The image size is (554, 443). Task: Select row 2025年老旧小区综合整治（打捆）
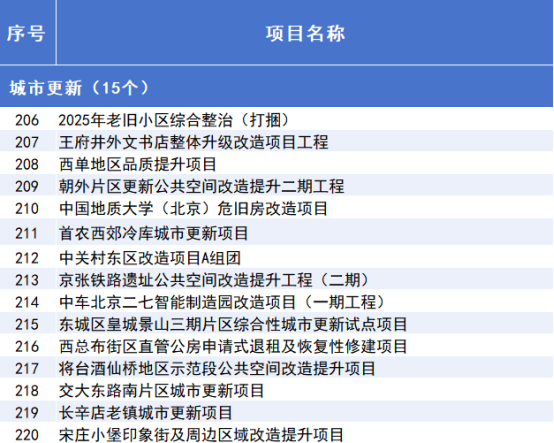276,119
